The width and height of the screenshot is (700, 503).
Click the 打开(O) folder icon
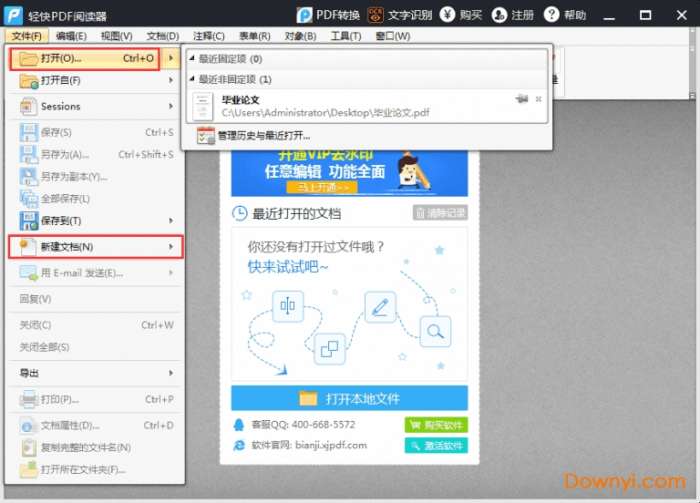pyautogui.click(x=29, y=58)
